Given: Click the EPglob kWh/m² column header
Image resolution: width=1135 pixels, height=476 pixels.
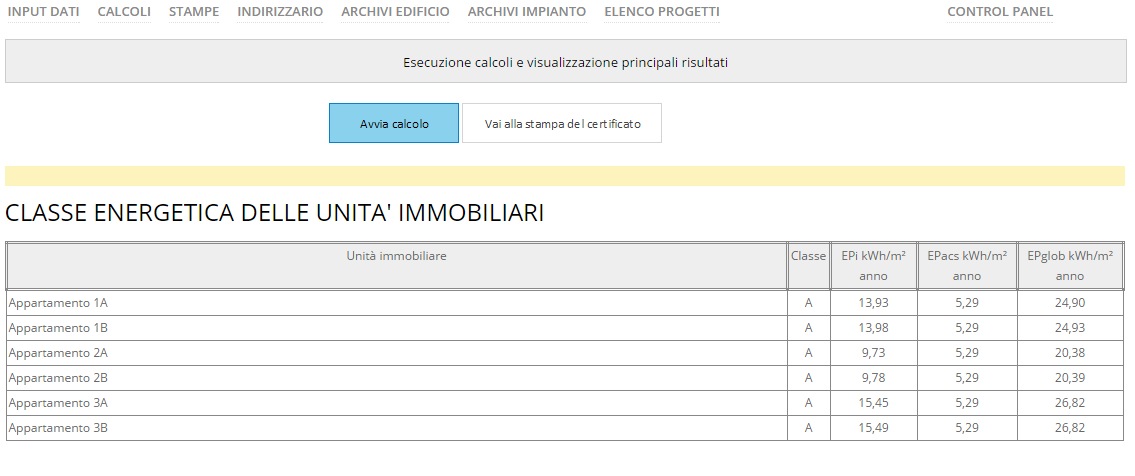Looking at the screenshot, I should pos(1070,265).
